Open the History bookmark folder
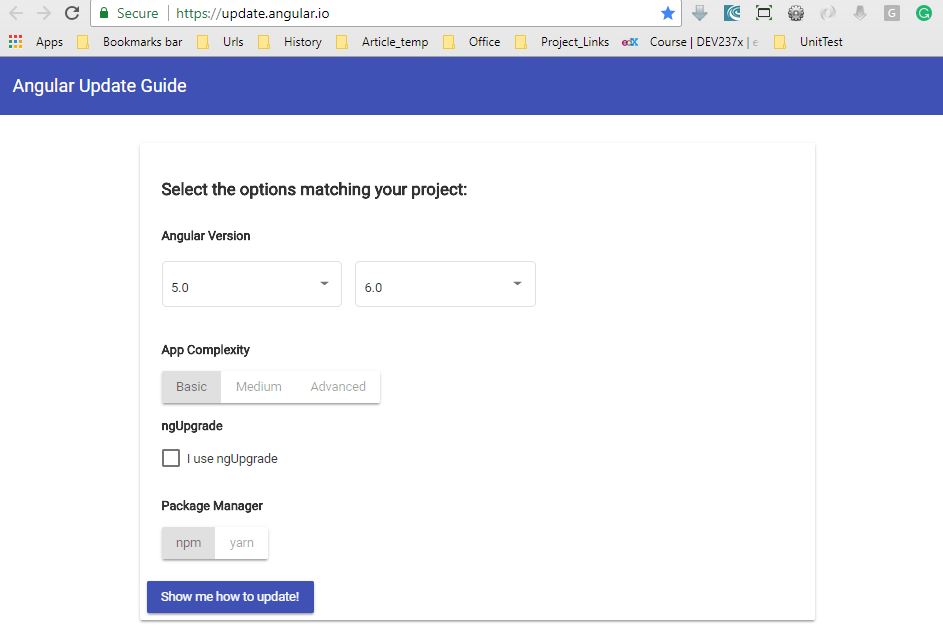Viewport: 943px width, 631px height. tap(290, 42)
